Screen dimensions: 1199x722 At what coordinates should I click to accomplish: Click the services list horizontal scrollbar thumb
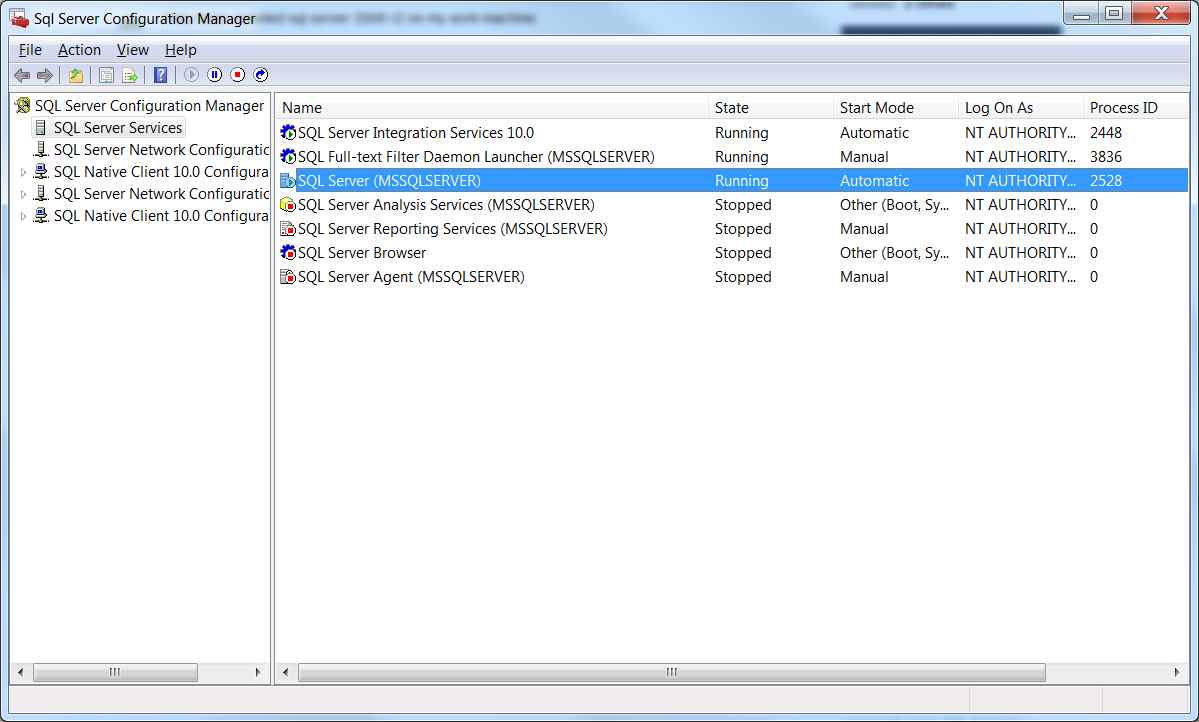pos(671,672)
